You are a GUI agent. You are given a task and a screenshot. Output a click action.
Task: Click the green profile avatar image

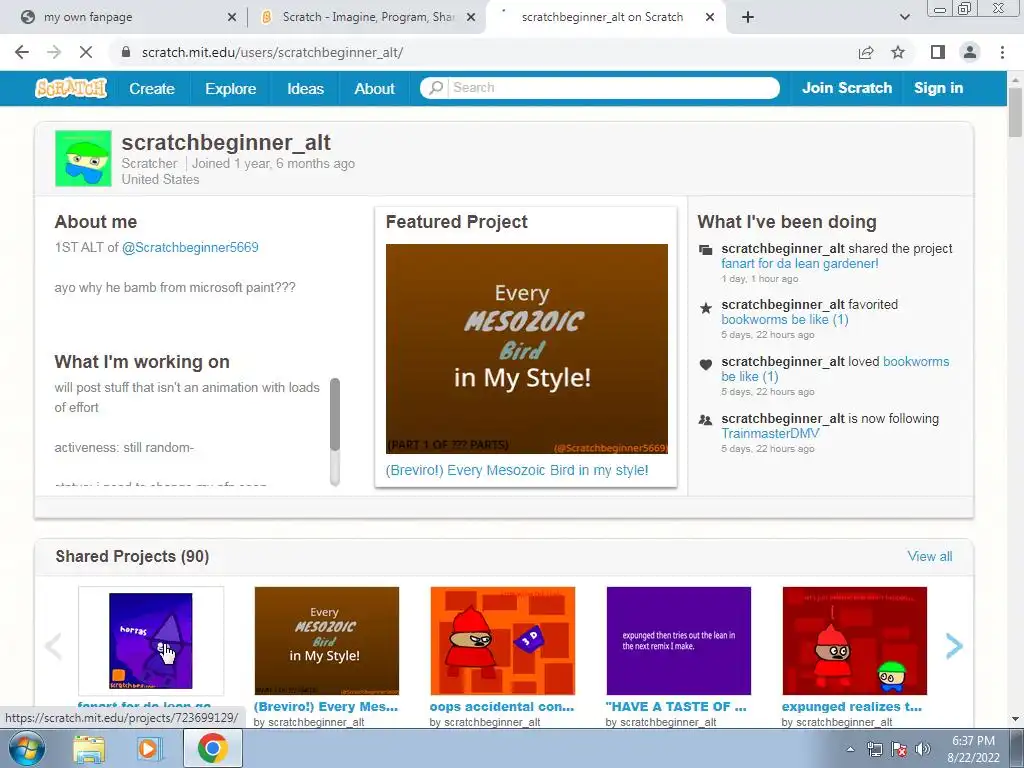click(84, 158)
